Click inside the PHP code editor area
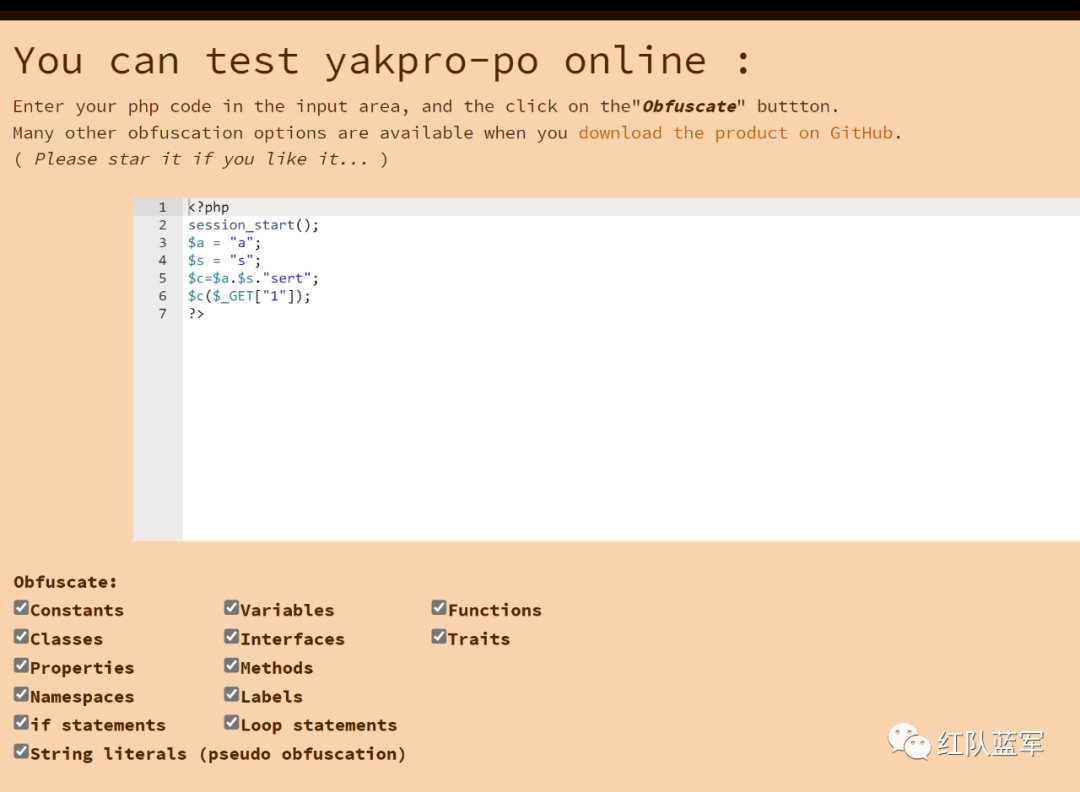This screenshot has height=792, width=1080. [631, 370]
